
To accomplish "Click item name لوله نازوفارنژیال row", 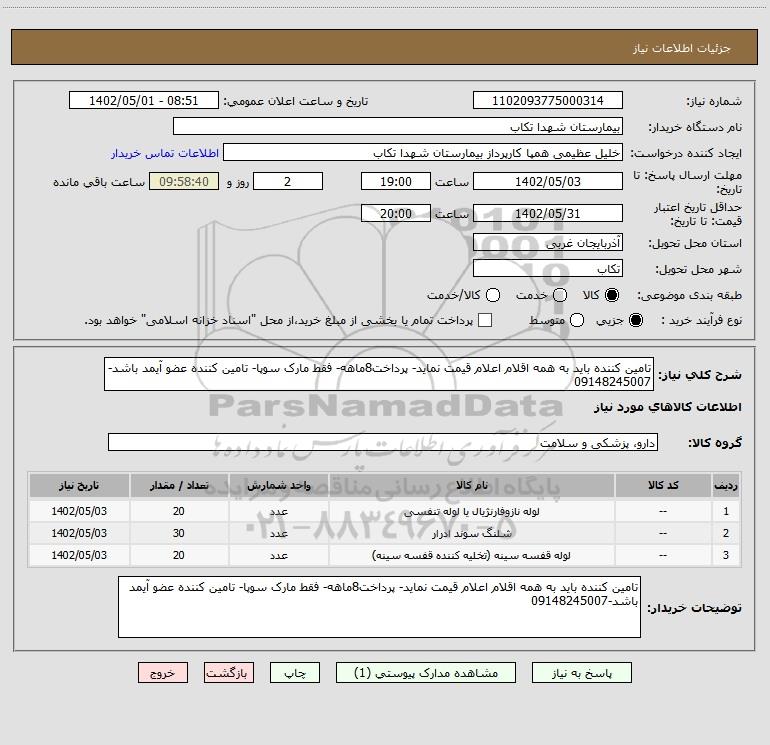I will [x=471, y=511].
